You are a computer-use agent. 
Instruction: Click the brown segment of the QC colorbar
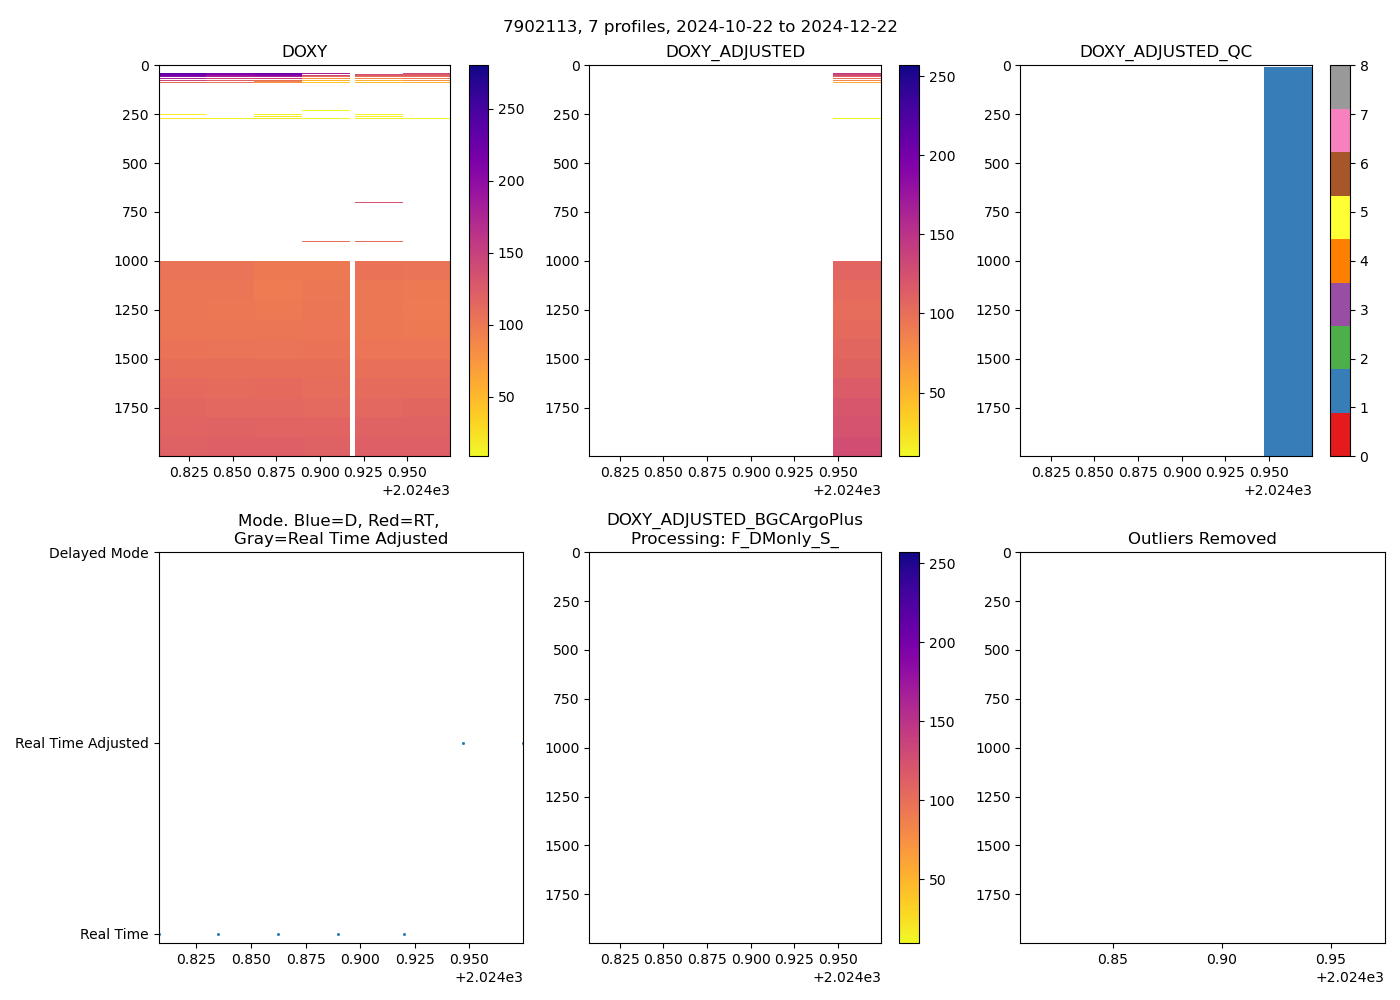[1340, 174]
